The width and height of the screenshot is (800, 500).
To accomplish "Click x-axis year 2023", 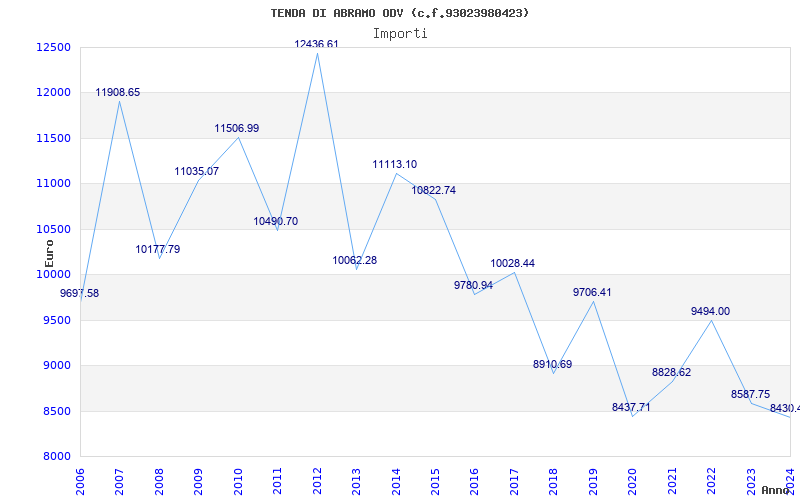I will 751,481.
